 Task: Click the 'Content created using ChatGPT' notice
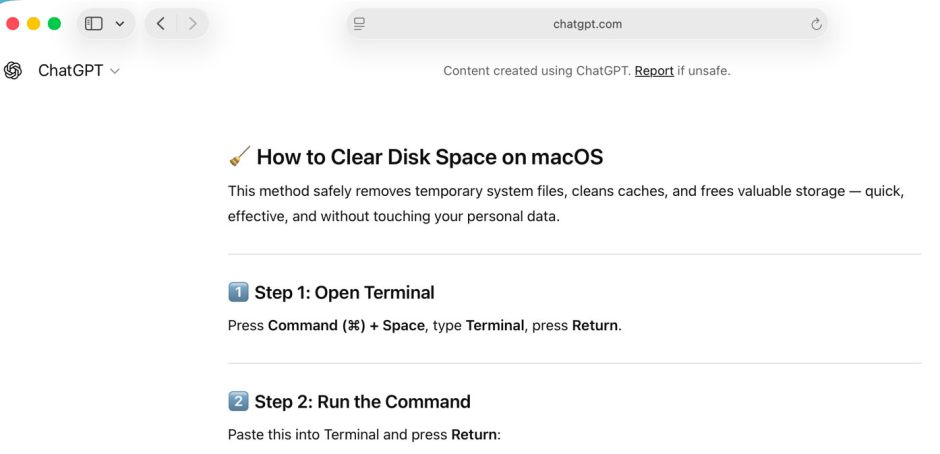(537, 71)
